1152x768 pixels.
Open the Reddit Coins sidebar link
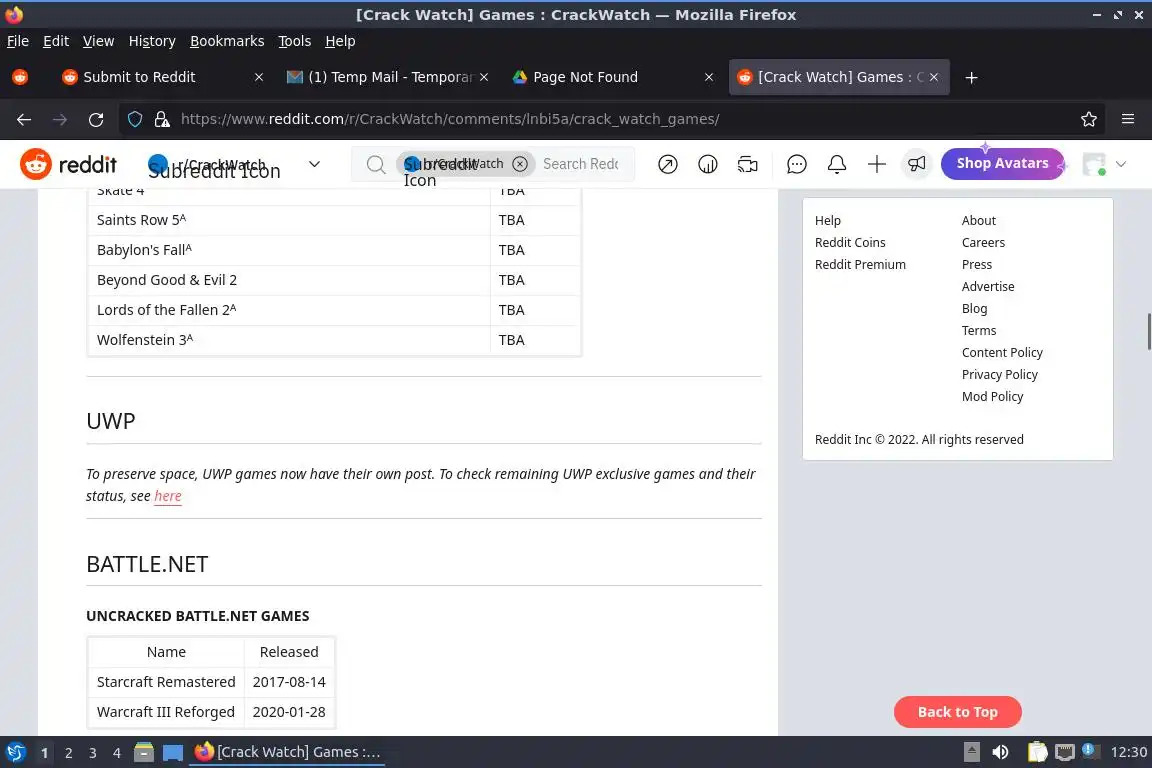(849, 243)
